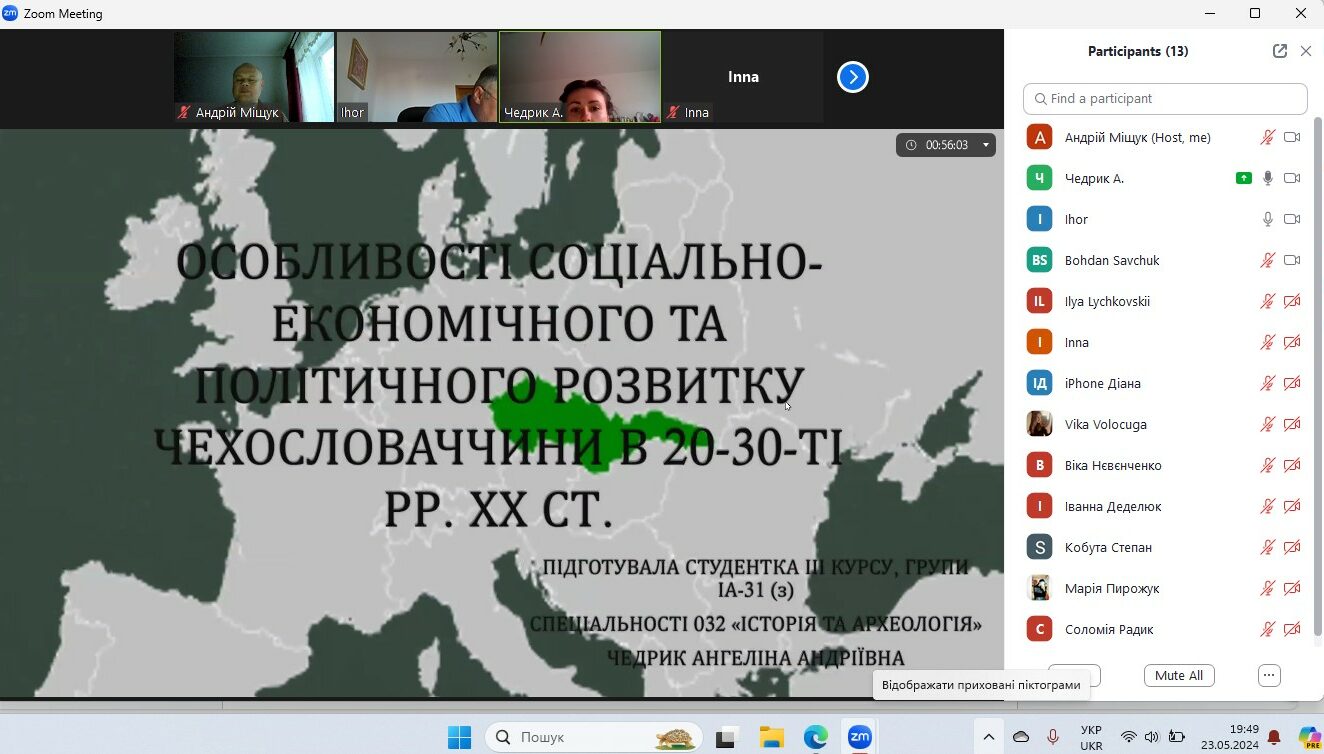Select Соломія Радик in participants list
The width and height of the screenshot is (1324, 754).
click(1108, 629)
